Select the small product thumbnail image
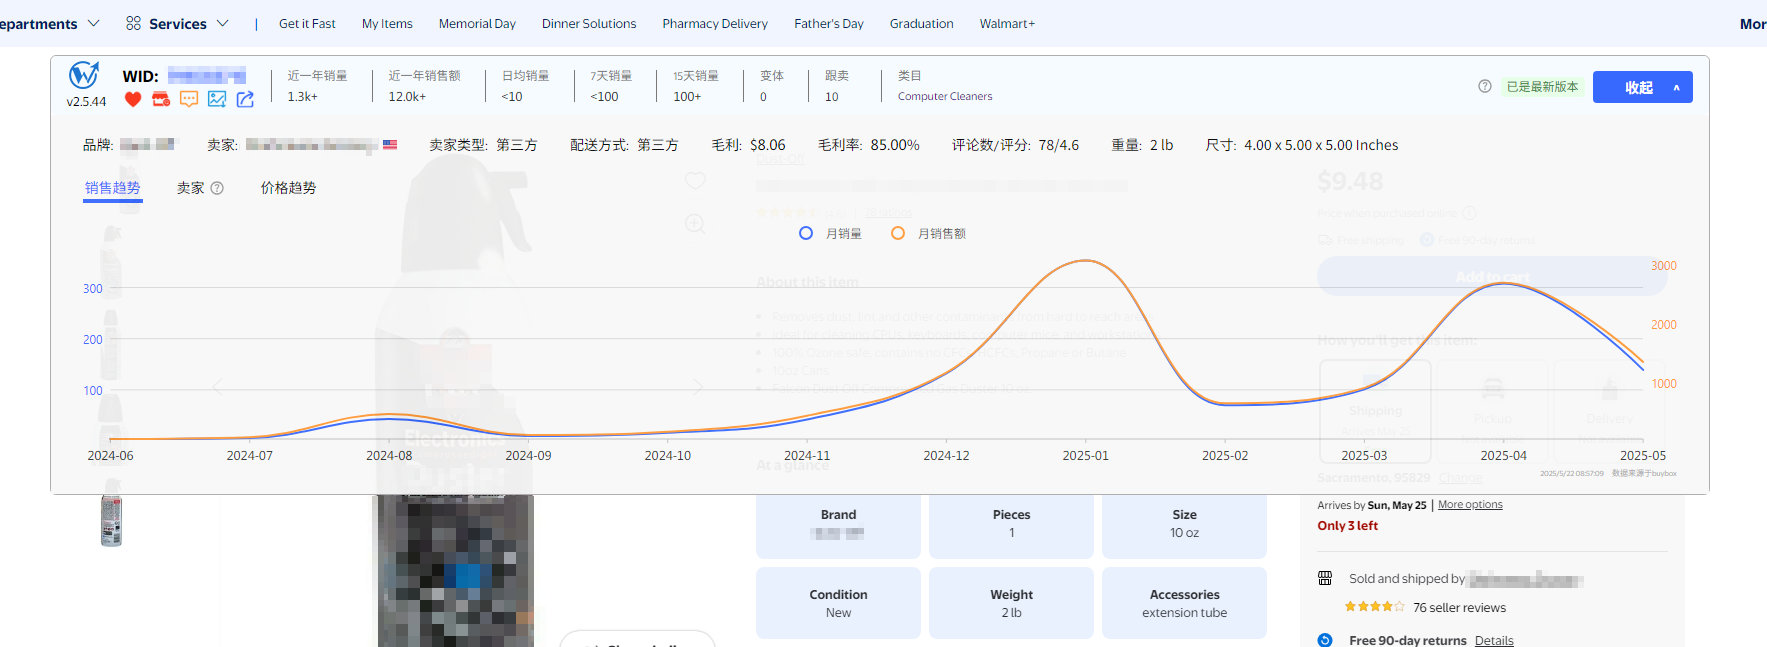The height and width of the screenshot is (647, 1767). [x=111, y=520]
